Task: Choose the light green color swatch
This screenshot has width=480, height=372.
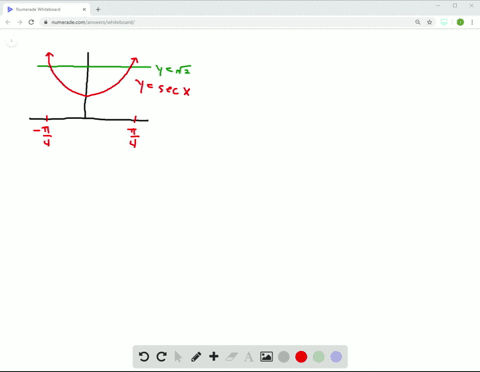Action: point(319,357)
